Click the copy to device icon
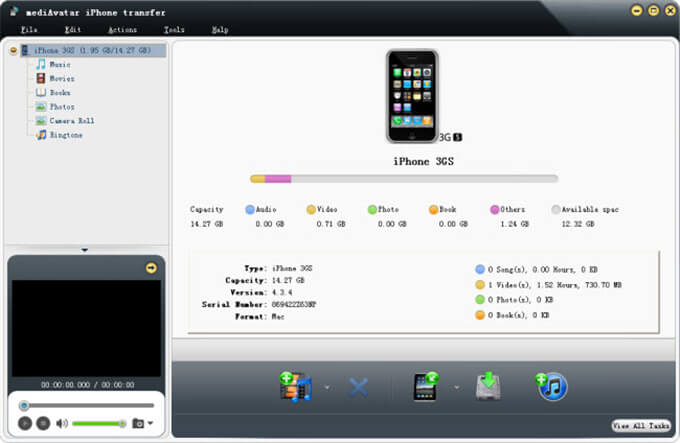The width and height of the screenshot is (680, 443). (425, 386)
